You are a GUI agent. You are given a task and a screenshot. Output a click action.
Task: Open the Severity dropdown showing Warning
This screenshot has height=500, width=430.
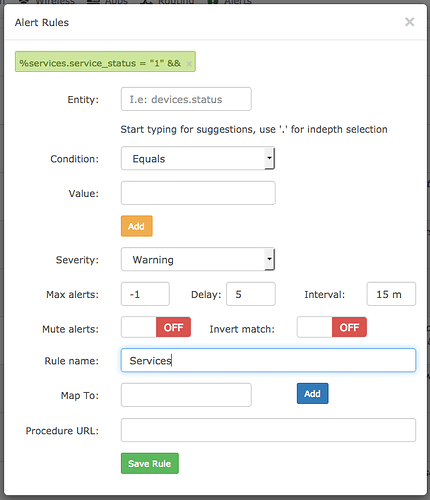(198, 259)
